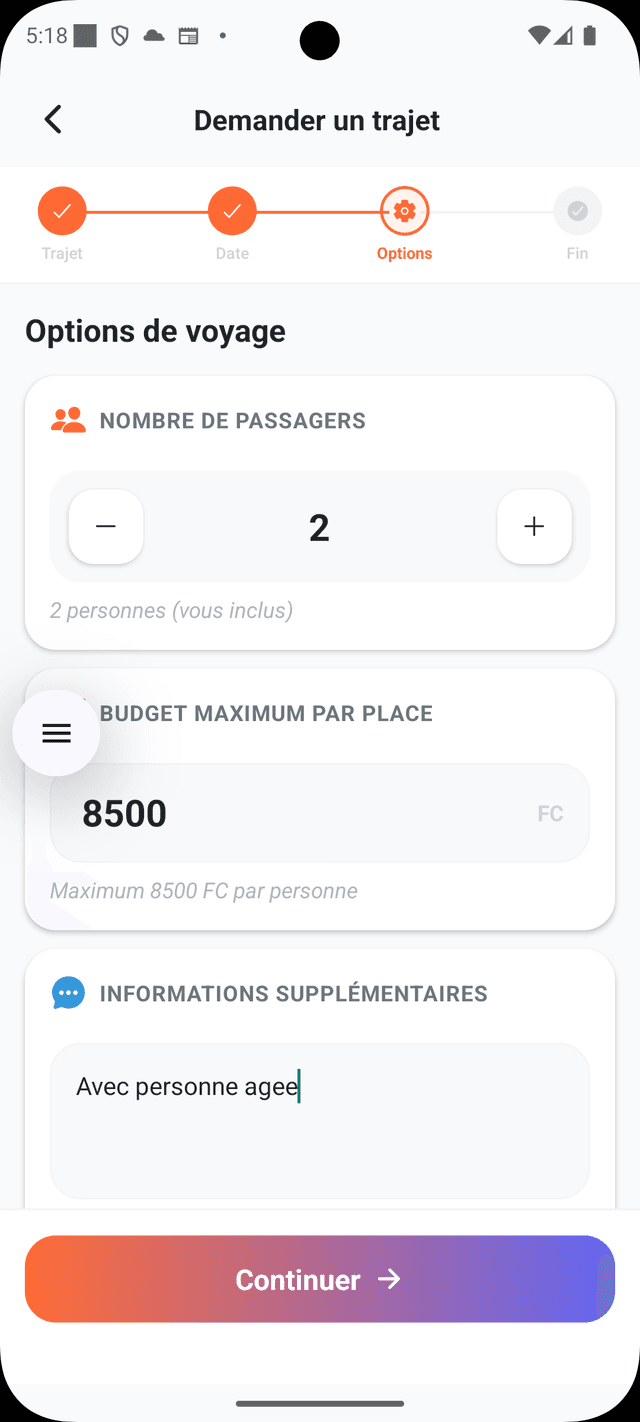
Task: Tap the Trajet step label
Action: click(61, 253)
